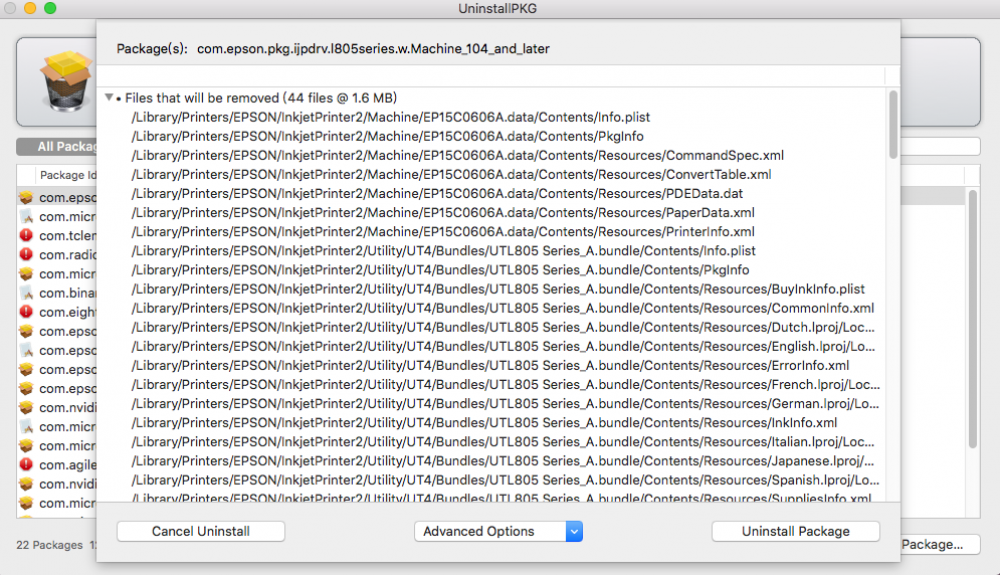The width and height of the screenshot is (1000, 575).
Task: Click the main window package list scrollbar
Action: pyautogui.click(x=973, y=319)
